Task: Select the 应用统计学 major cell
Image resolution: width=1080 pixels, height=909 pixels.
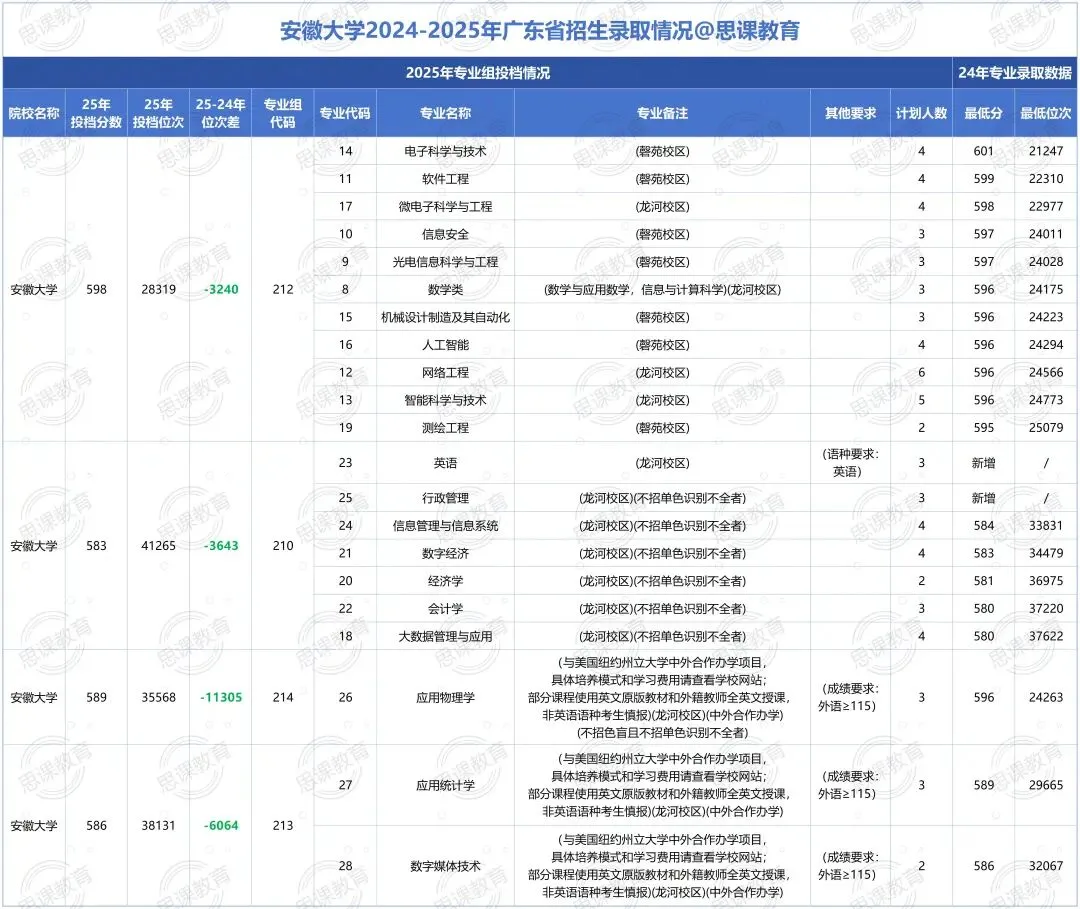Action: (446, 785)
